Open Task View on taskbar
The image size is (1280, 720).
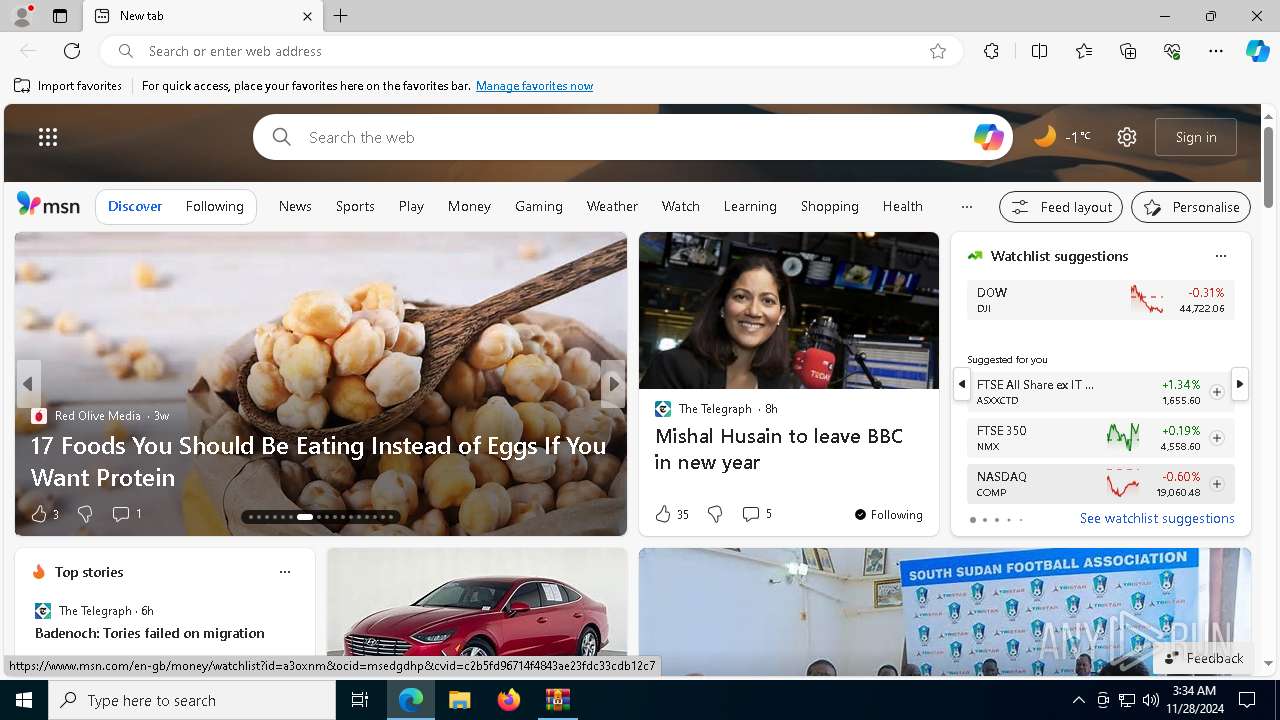pos(360,700)
